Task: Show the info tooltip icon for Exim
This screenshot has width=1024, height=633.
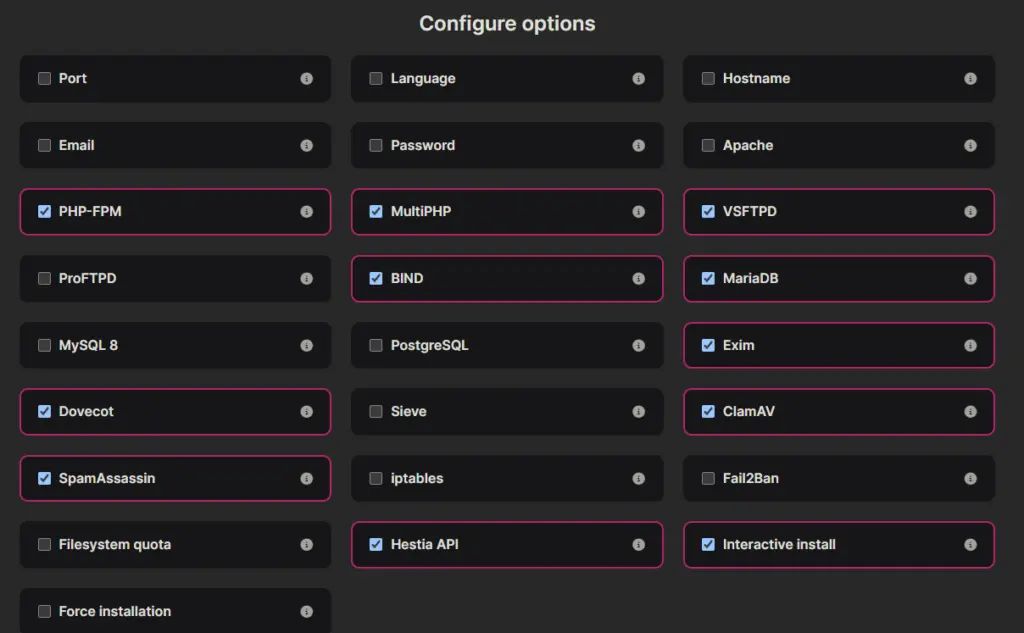Action: click(970, 345)
